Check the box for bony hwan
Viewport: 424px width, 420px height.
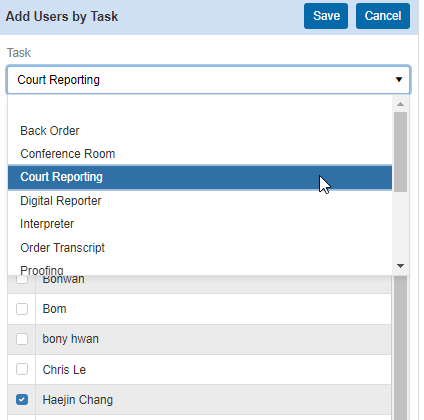pyautogui.click(x=22, y=339)
